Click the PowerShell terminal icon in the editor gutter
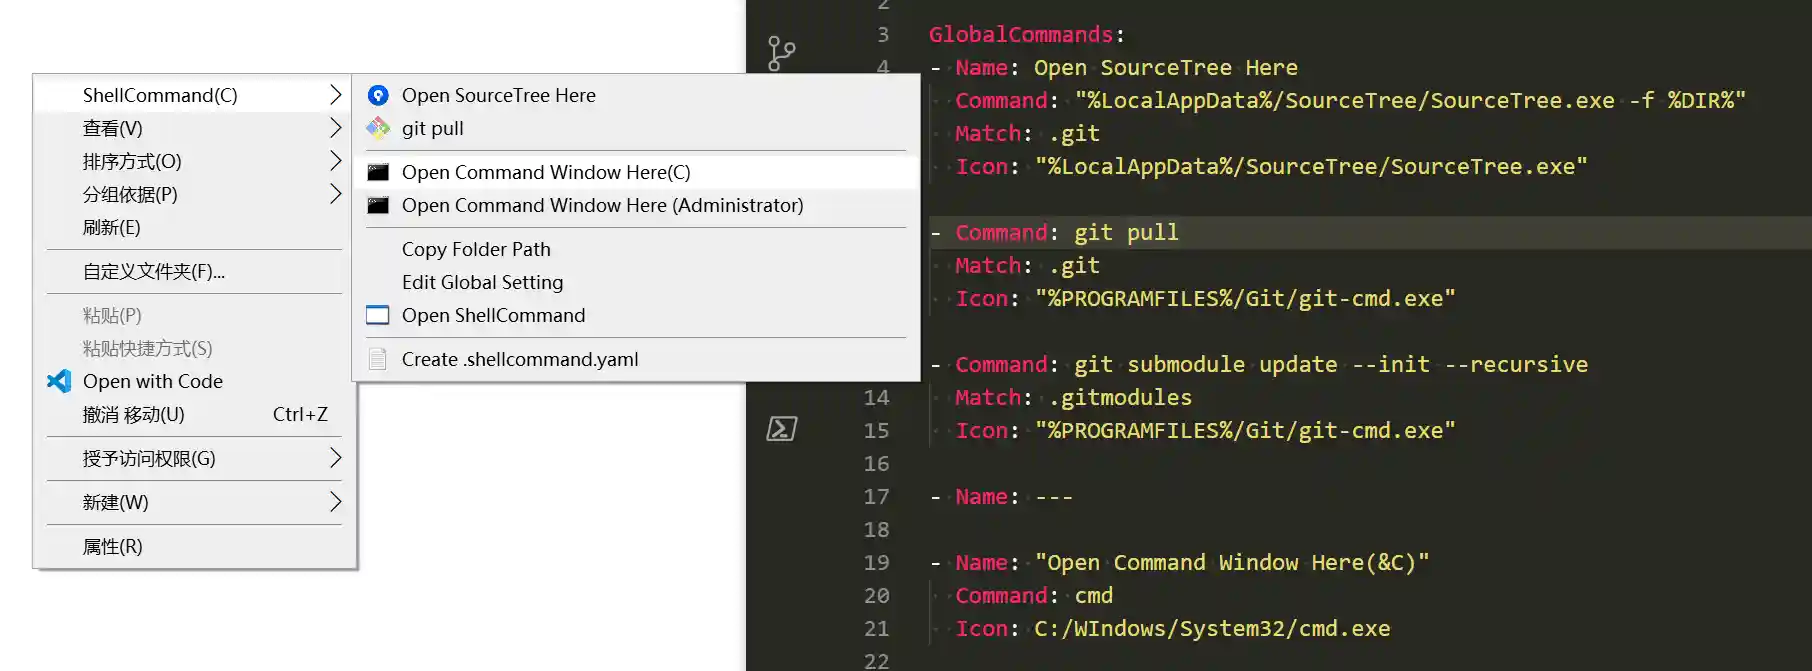Screen dimensions: 1812x671 pyautogui.click(x=780, y=428)
